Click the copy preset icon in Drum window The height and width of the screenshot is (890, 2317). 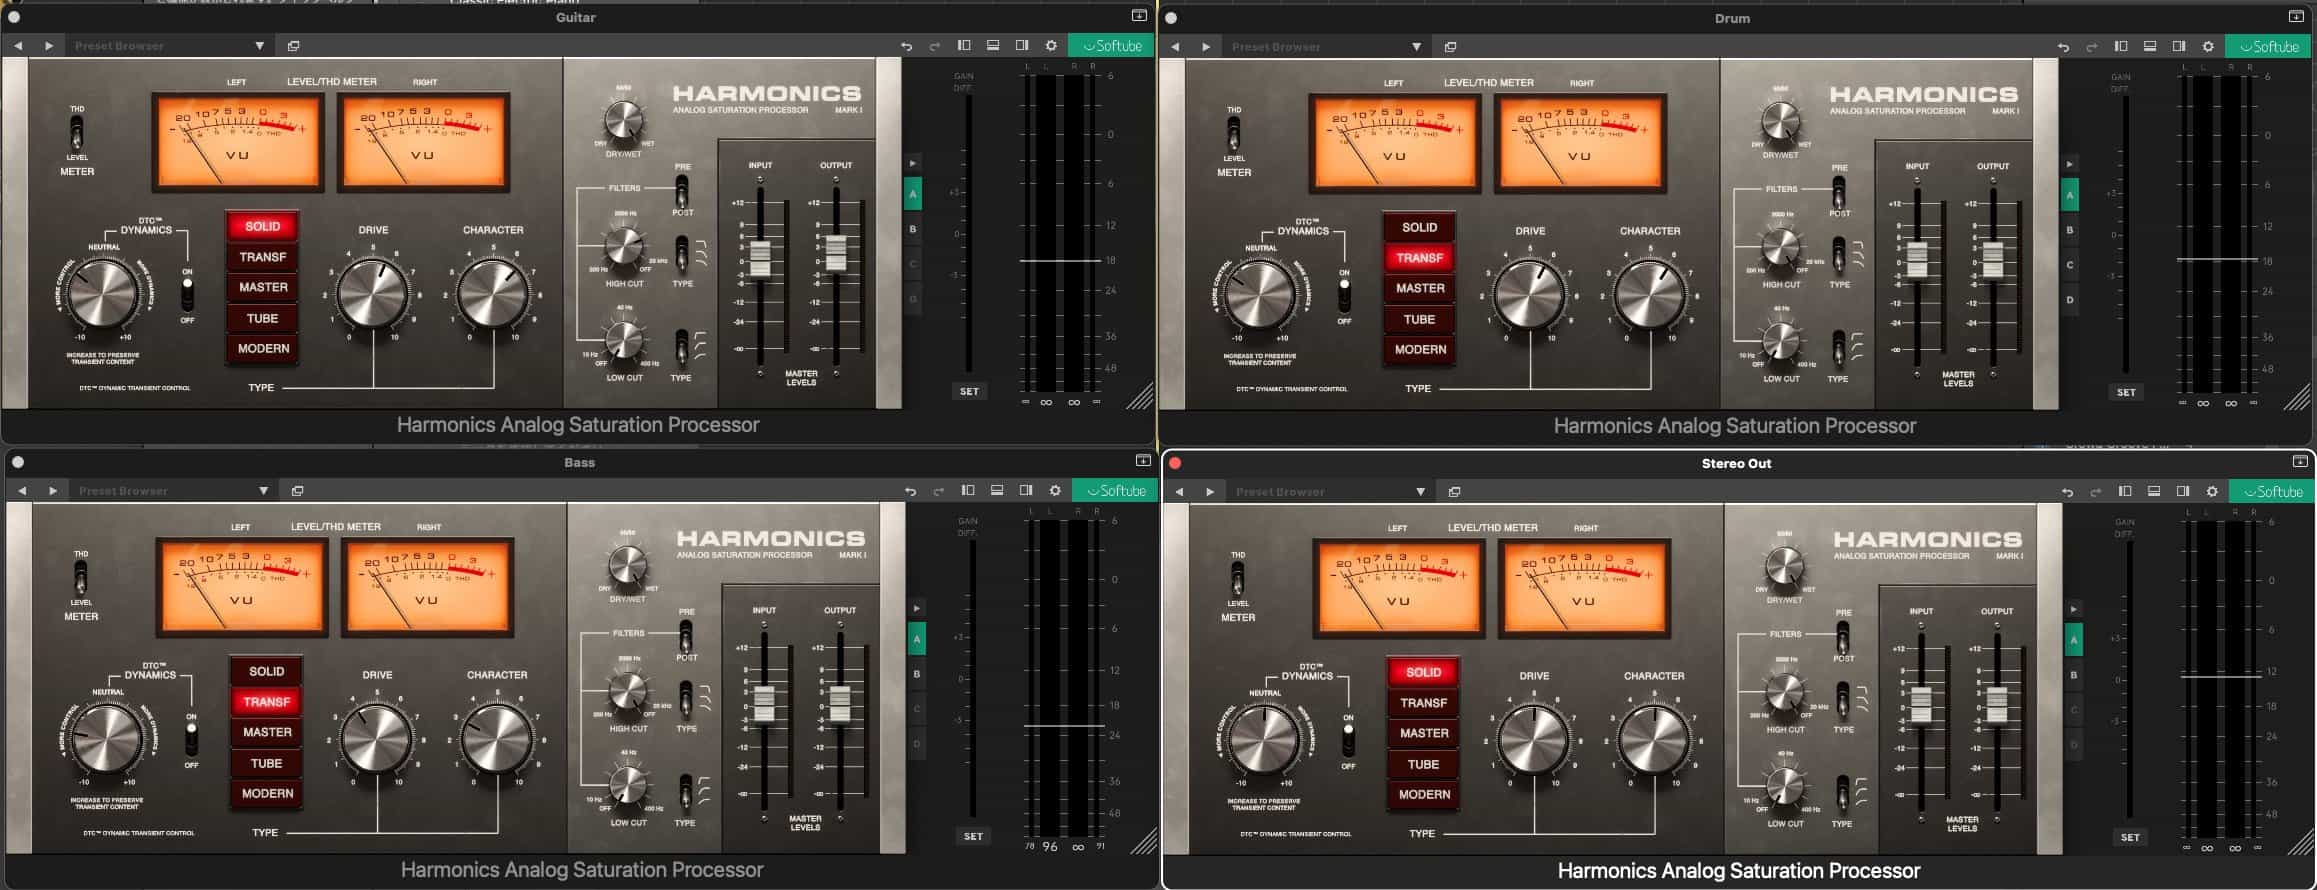pos(1450,47)
